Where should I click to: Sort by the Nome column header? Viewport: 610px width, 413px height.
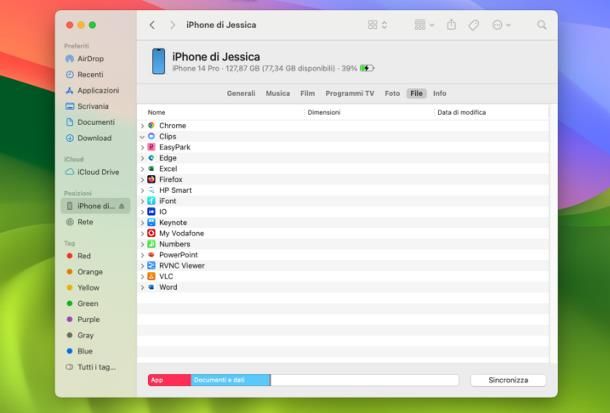pyautogui.click(x=156, y=112)
